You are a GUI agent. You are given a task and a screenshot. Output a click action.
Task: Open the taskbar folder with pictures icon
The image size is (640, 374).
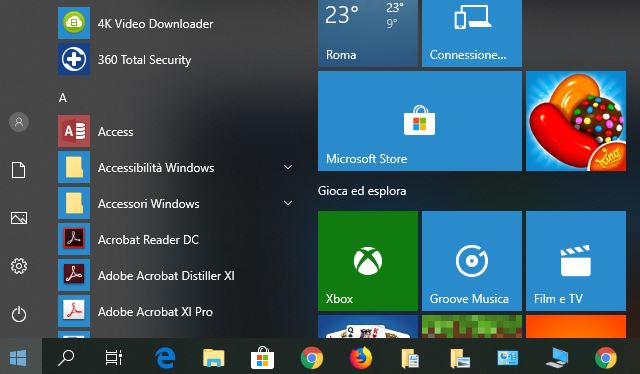pos(460,358)
